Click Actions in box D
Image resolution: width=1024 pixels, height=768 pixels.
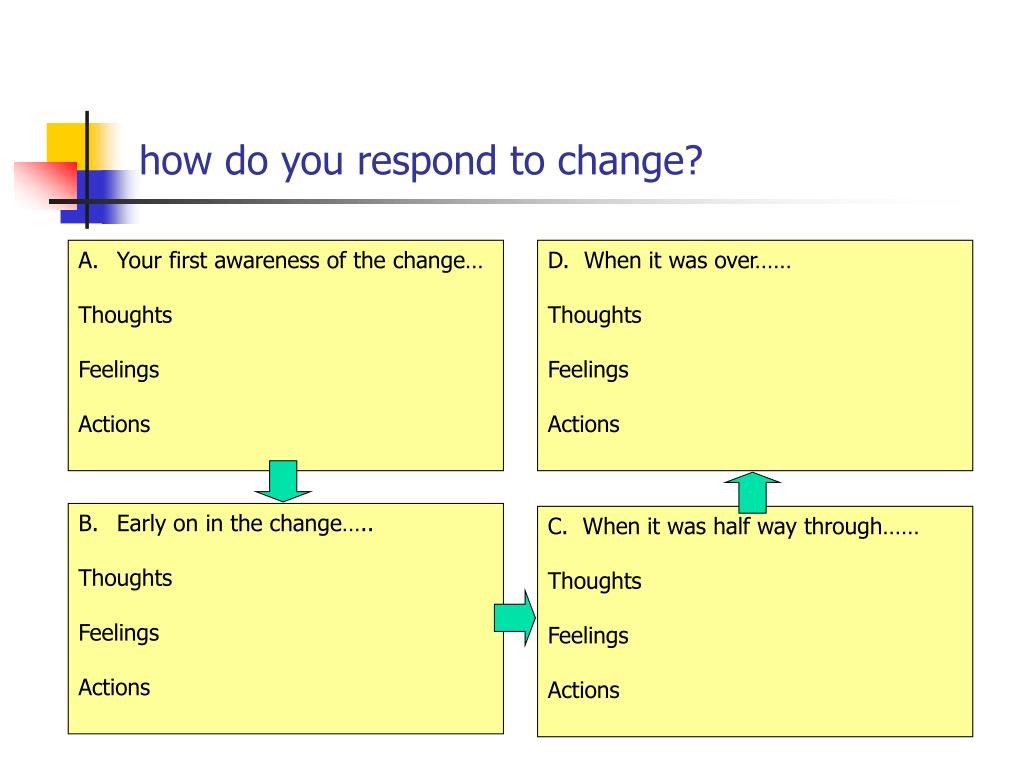(583, 424)
